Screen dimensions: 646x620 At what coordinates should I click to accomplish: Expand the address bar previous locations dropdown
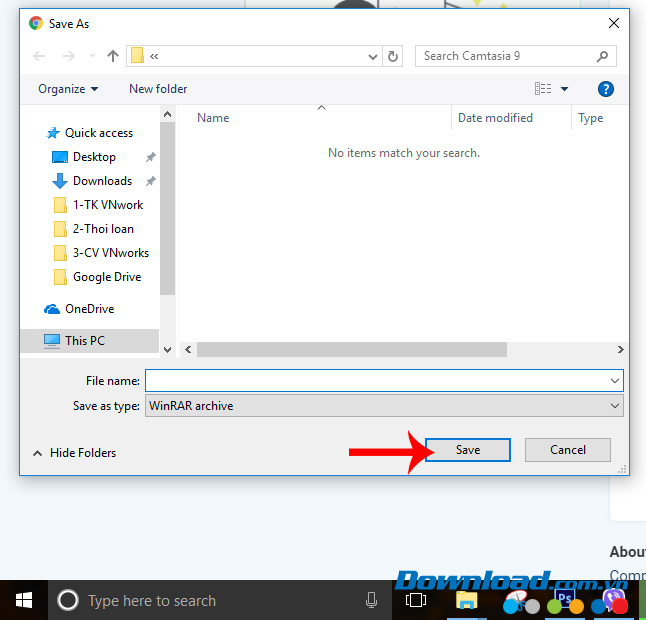click(x=372, y=56)
